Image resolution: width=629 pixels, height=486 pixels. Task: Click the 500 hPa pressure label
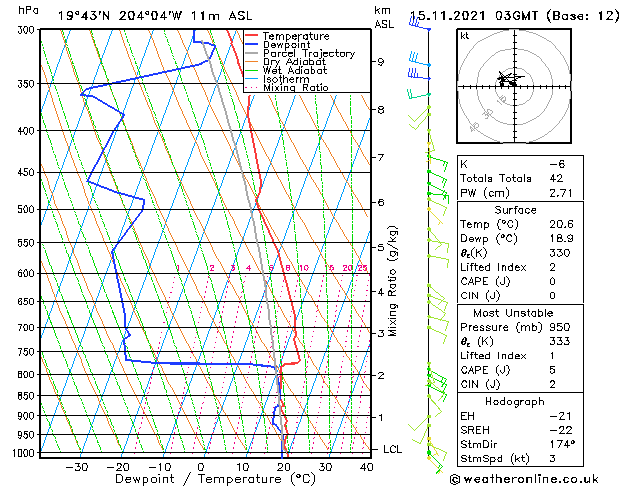28,209
